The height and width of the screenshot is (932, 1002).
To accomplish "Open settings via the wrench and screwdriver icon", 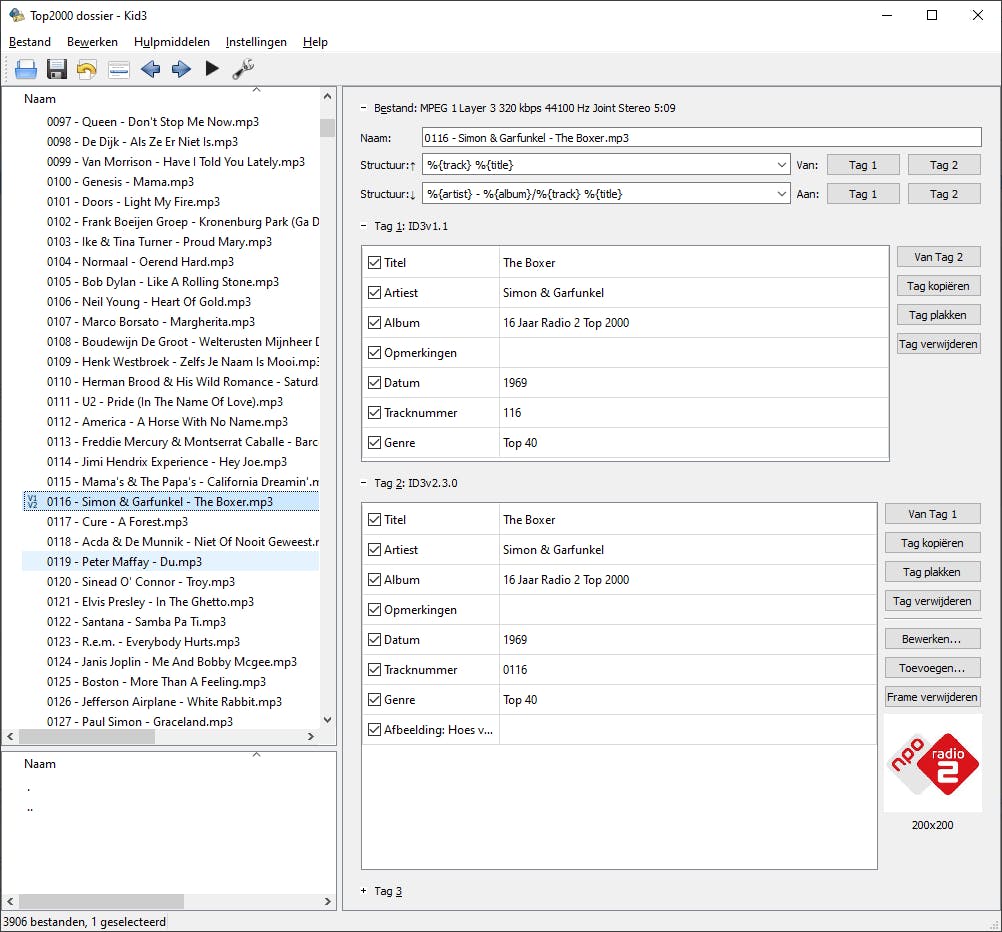I will coord(243,69).
